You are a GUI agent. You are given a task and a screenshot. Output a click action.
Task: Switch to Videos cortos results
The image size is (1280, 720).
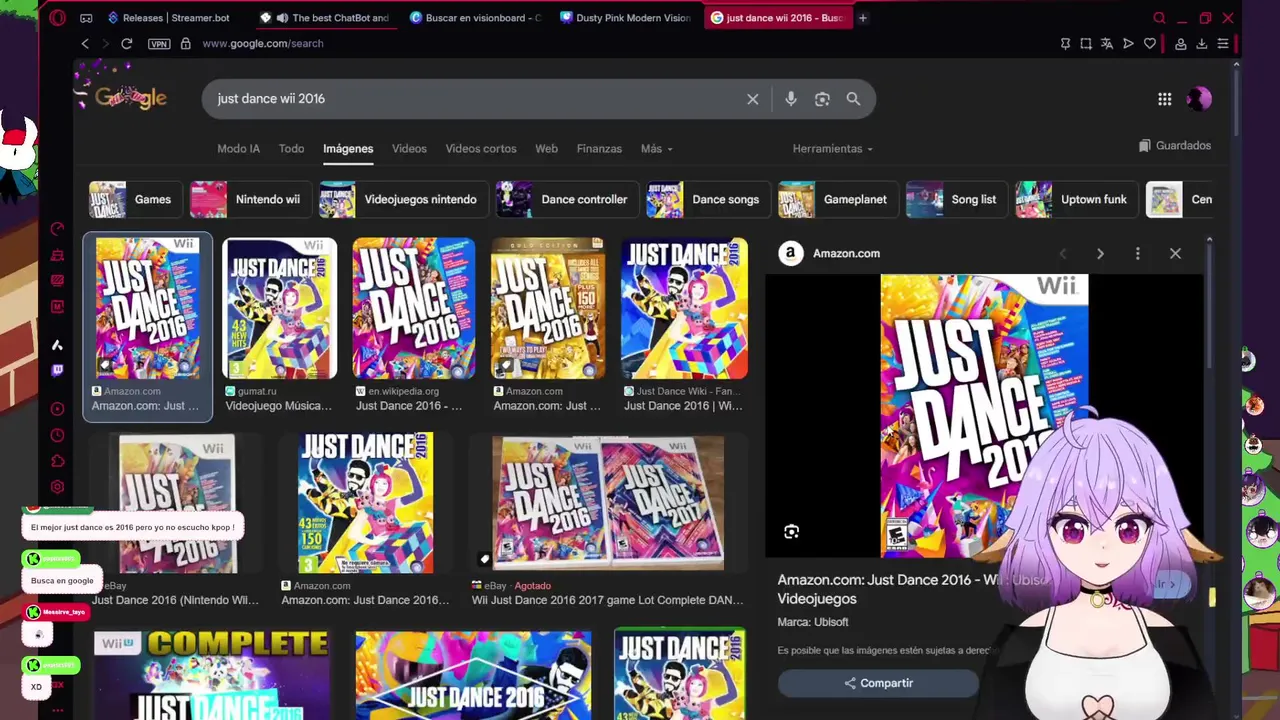coord(481,148)
